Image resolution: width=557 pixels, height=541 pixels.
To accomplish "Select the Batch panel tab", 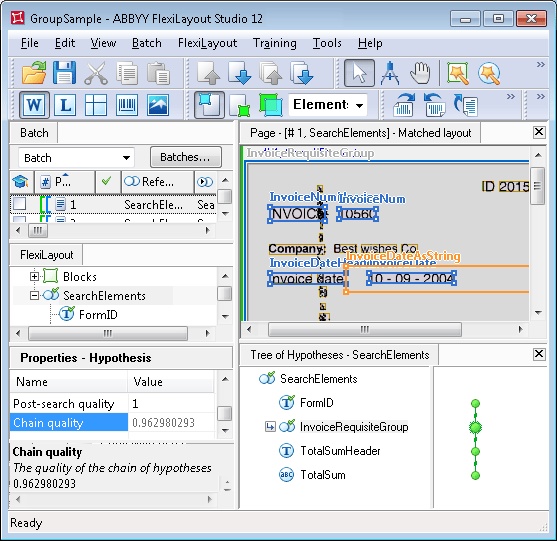I will 34,133.
